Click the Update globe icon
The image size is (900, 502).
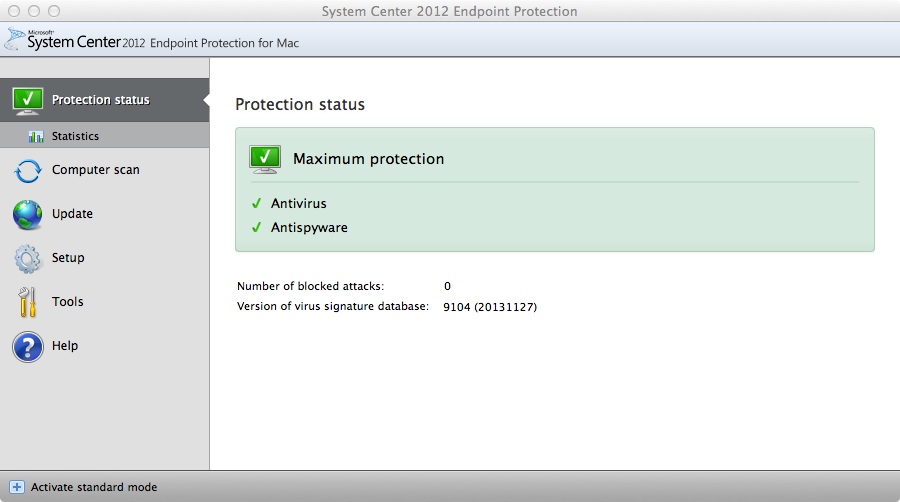[x=28, y=215]
